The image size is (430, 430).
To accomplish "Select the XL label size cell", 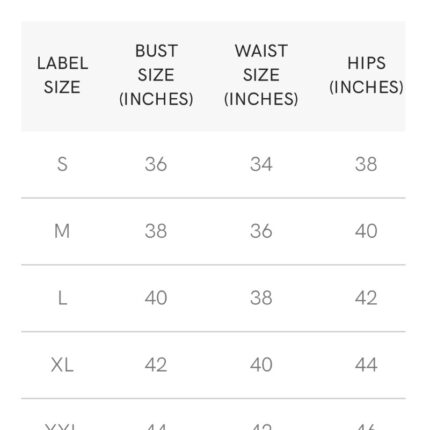I will tap(62, 365).
